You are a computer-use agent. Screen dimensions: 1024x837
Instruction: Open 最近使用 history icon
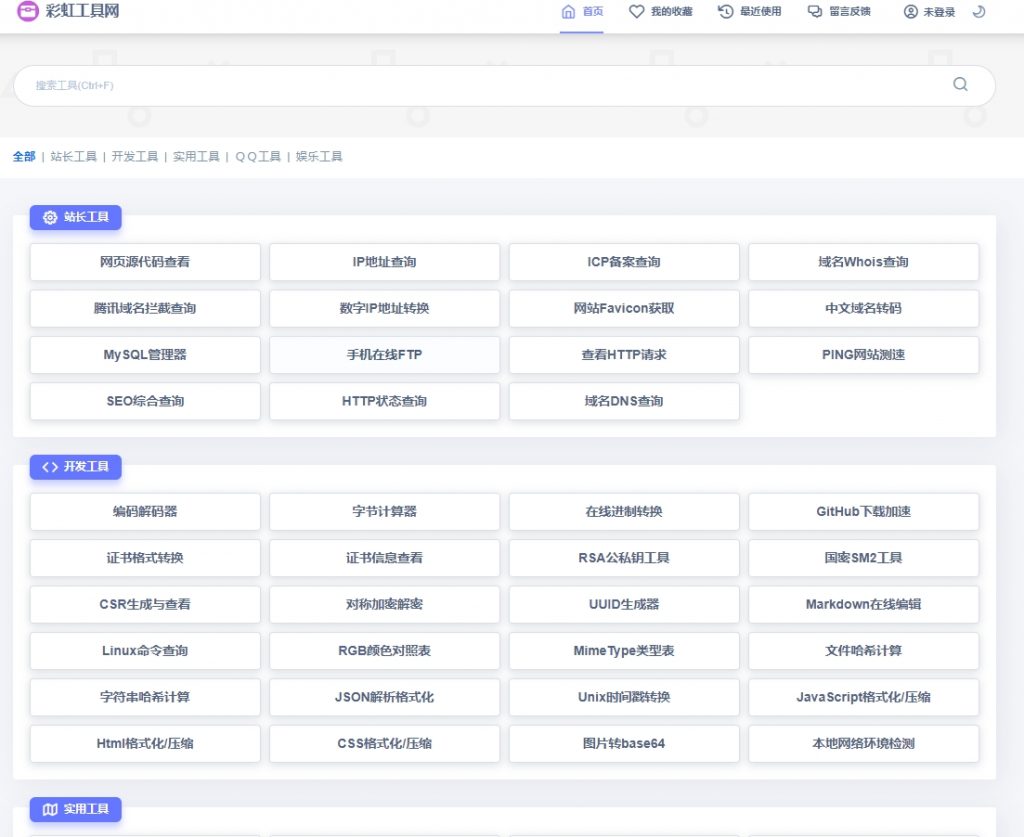(726, 12)
